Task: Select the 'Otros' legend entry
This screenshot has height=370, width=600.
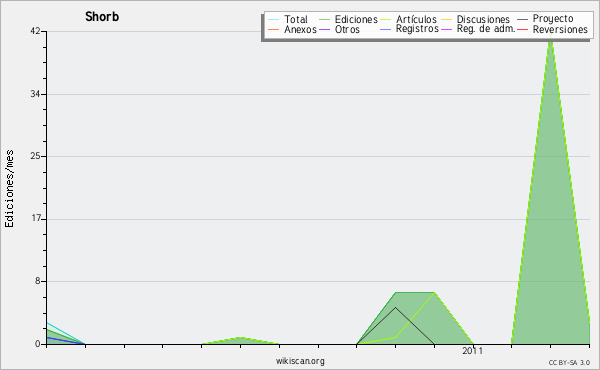Action: (x=347, y=29)
